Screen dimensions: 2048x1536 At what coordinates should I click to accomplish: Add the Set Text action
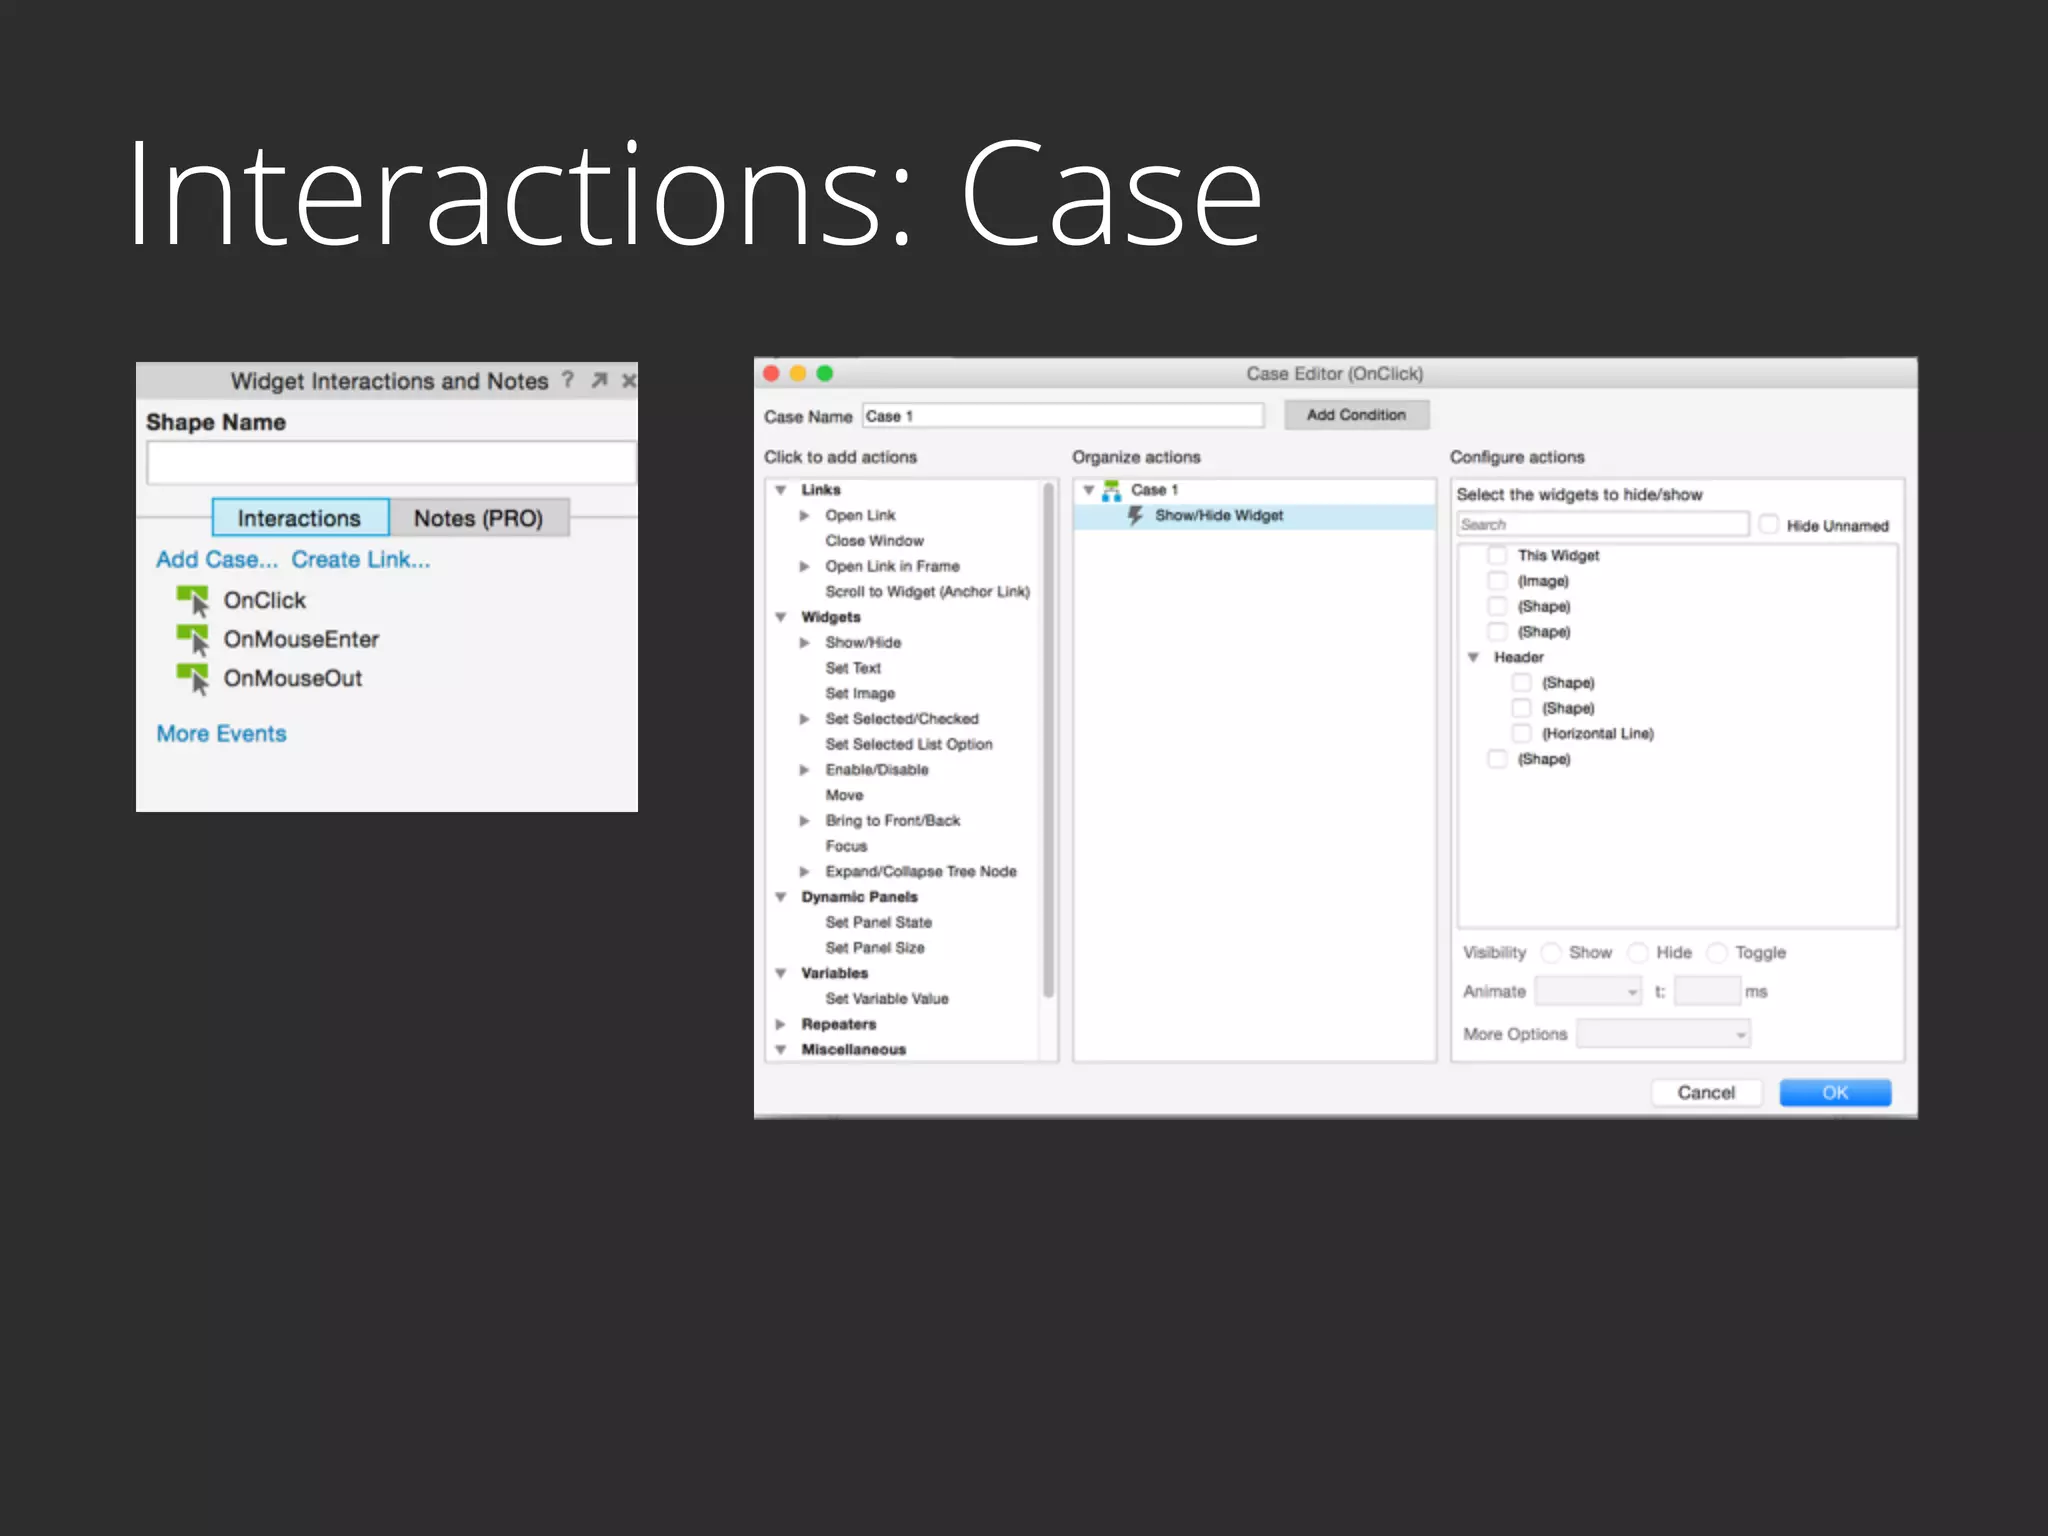[x=853, y=668]
